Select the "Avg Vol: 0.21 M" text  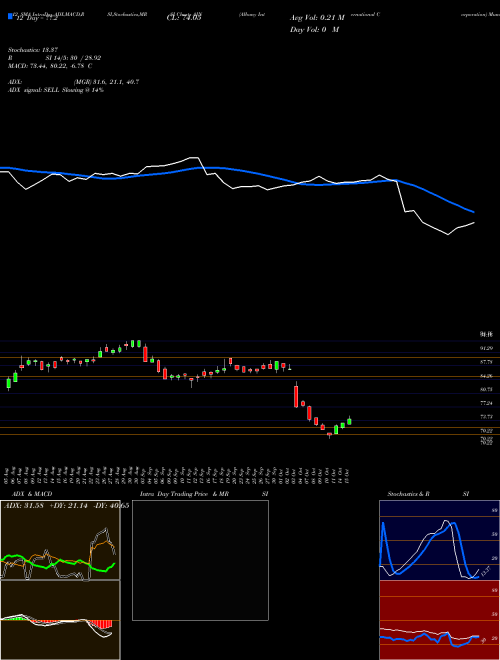click(x=317, y=18)
